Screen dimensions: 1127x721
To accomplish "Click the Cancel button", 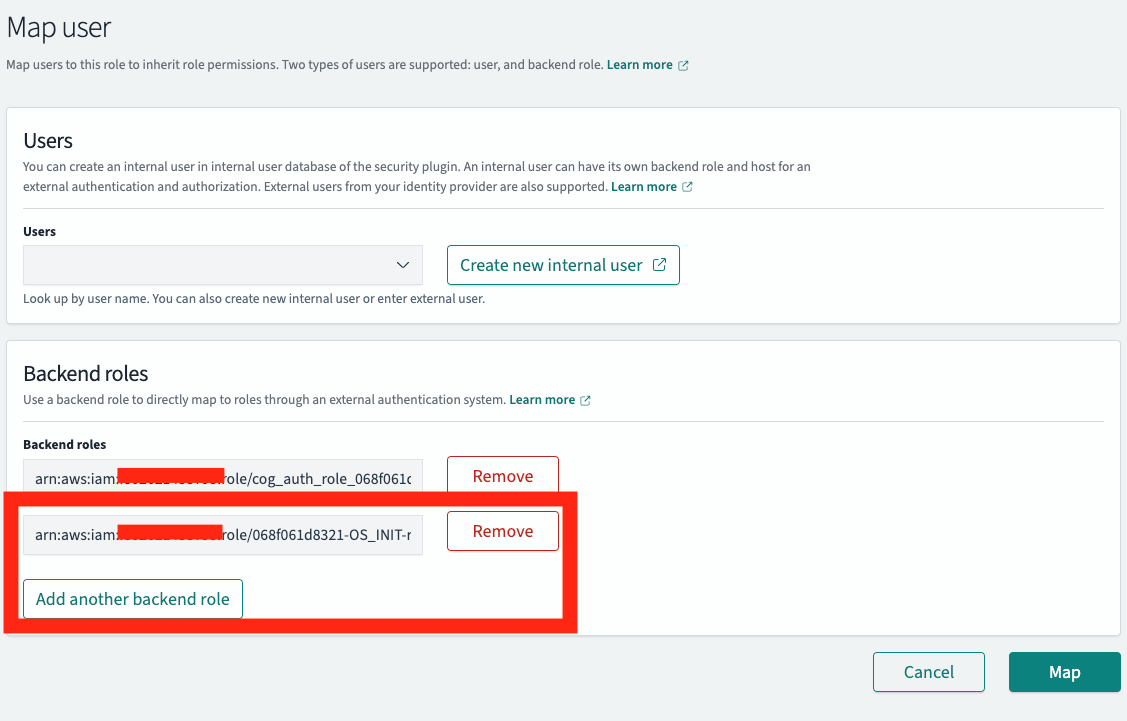I will click(928, 672).
